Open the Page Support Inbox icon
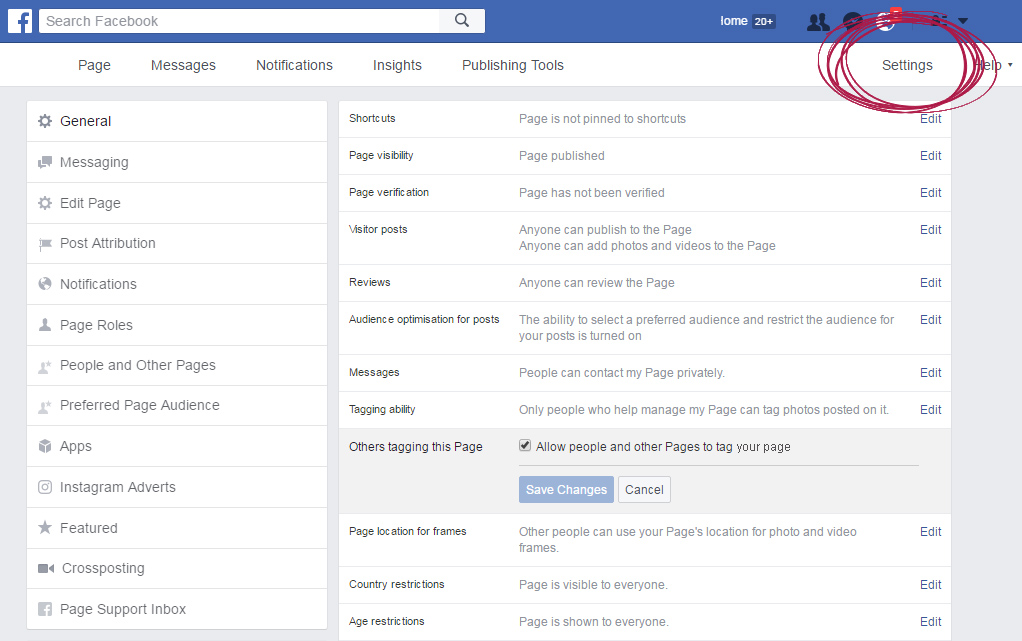1022x641 pixels. click(45, 609)
